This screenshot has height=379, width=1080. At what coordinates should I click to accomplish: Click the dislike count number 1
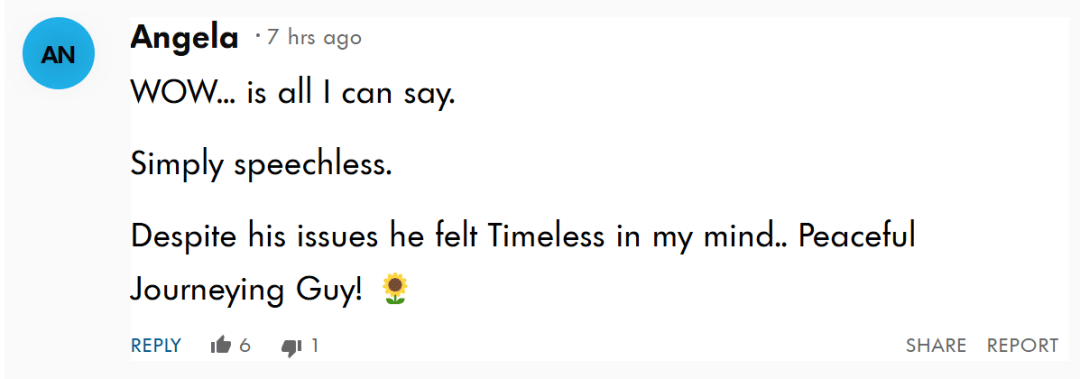(x=315, y=345)
